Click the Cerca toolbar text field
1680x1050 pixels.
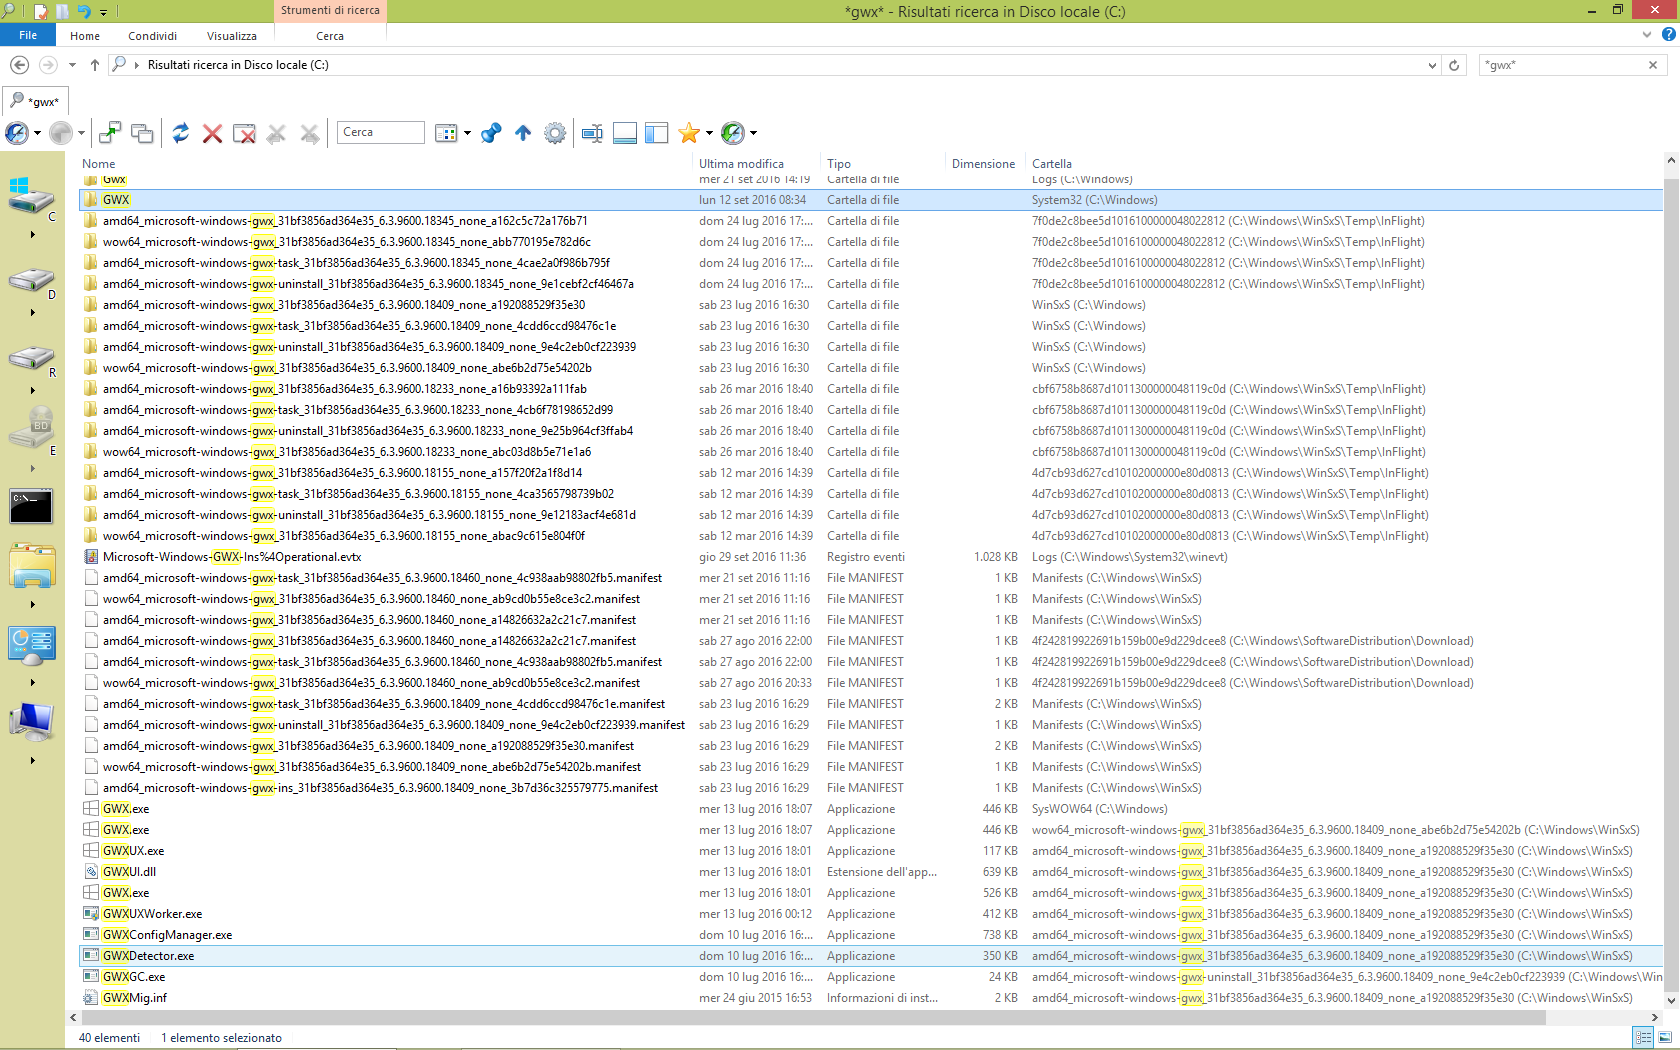point(380,133)
